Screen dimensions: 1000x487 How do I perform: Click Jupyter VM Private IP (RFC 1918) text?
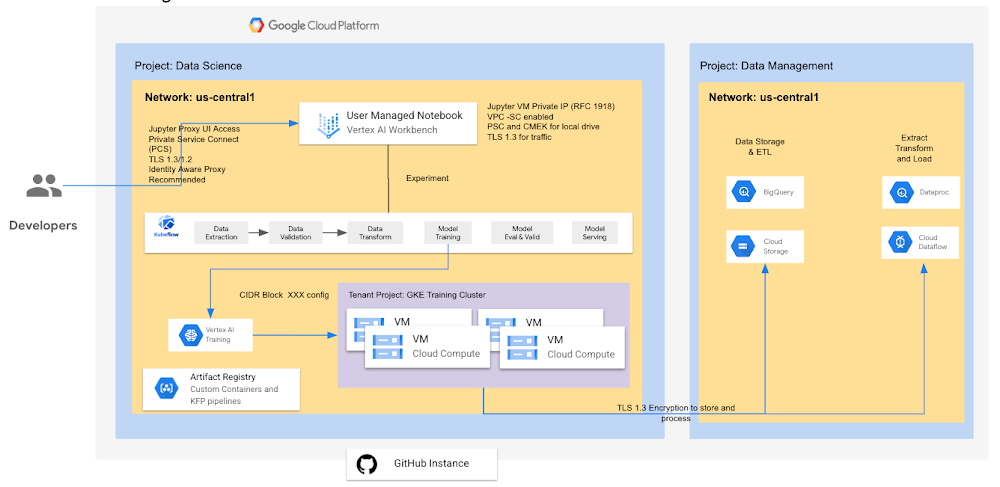(x=550, y=106)
